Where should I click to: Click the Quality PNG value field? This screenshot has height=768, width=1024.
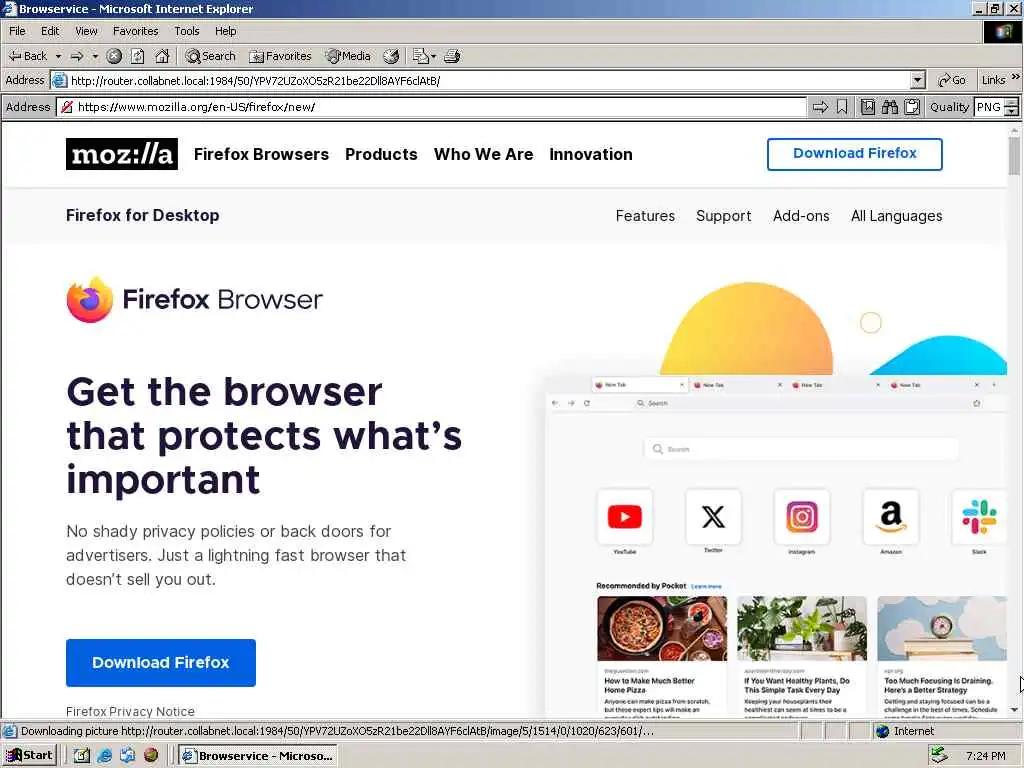click(x=989, y=107)
